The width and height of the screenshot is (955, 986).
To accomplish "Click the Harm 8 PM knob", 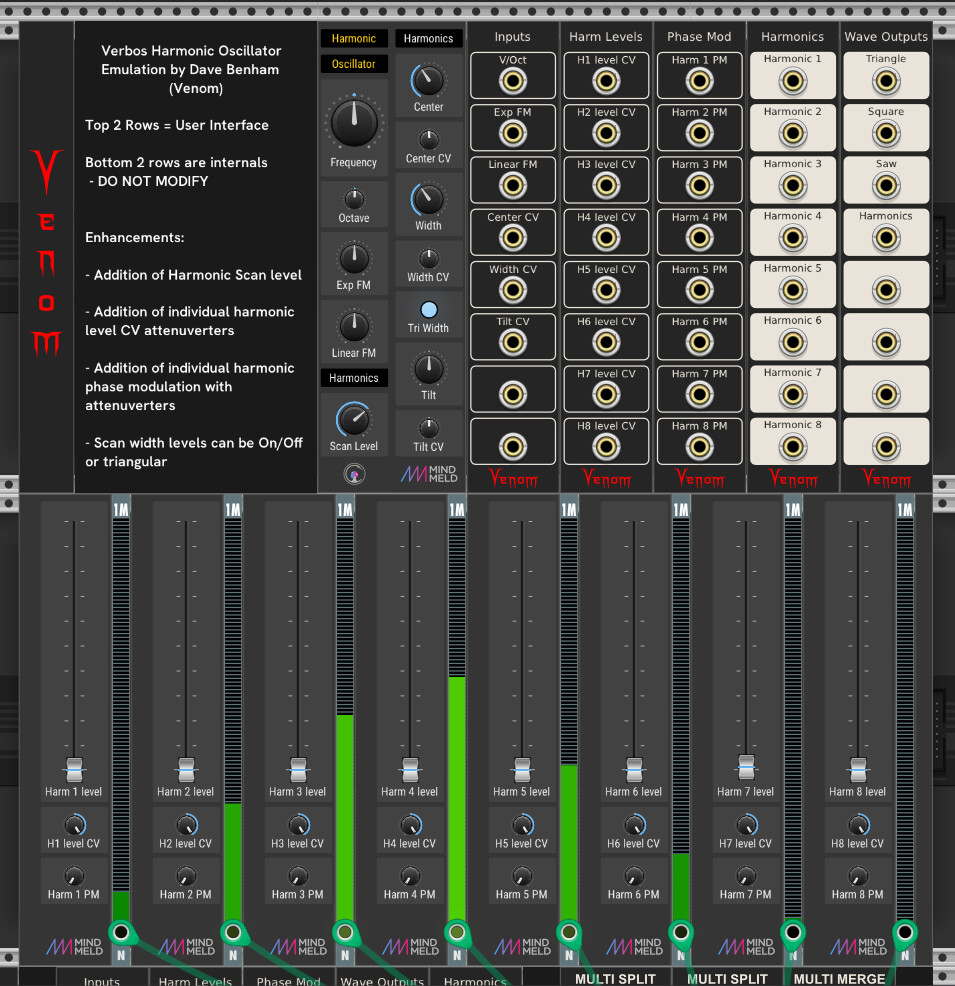I will [858, 876].
